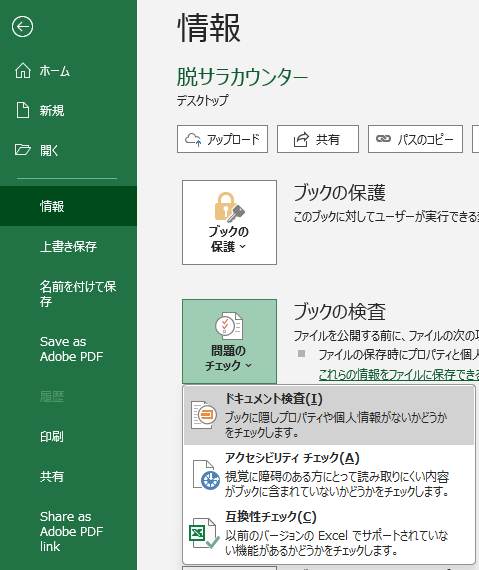Open the ホーム menu item
The height and width of the screenshot is (570, 479).
pyautogui.click(x=68, y=71)
